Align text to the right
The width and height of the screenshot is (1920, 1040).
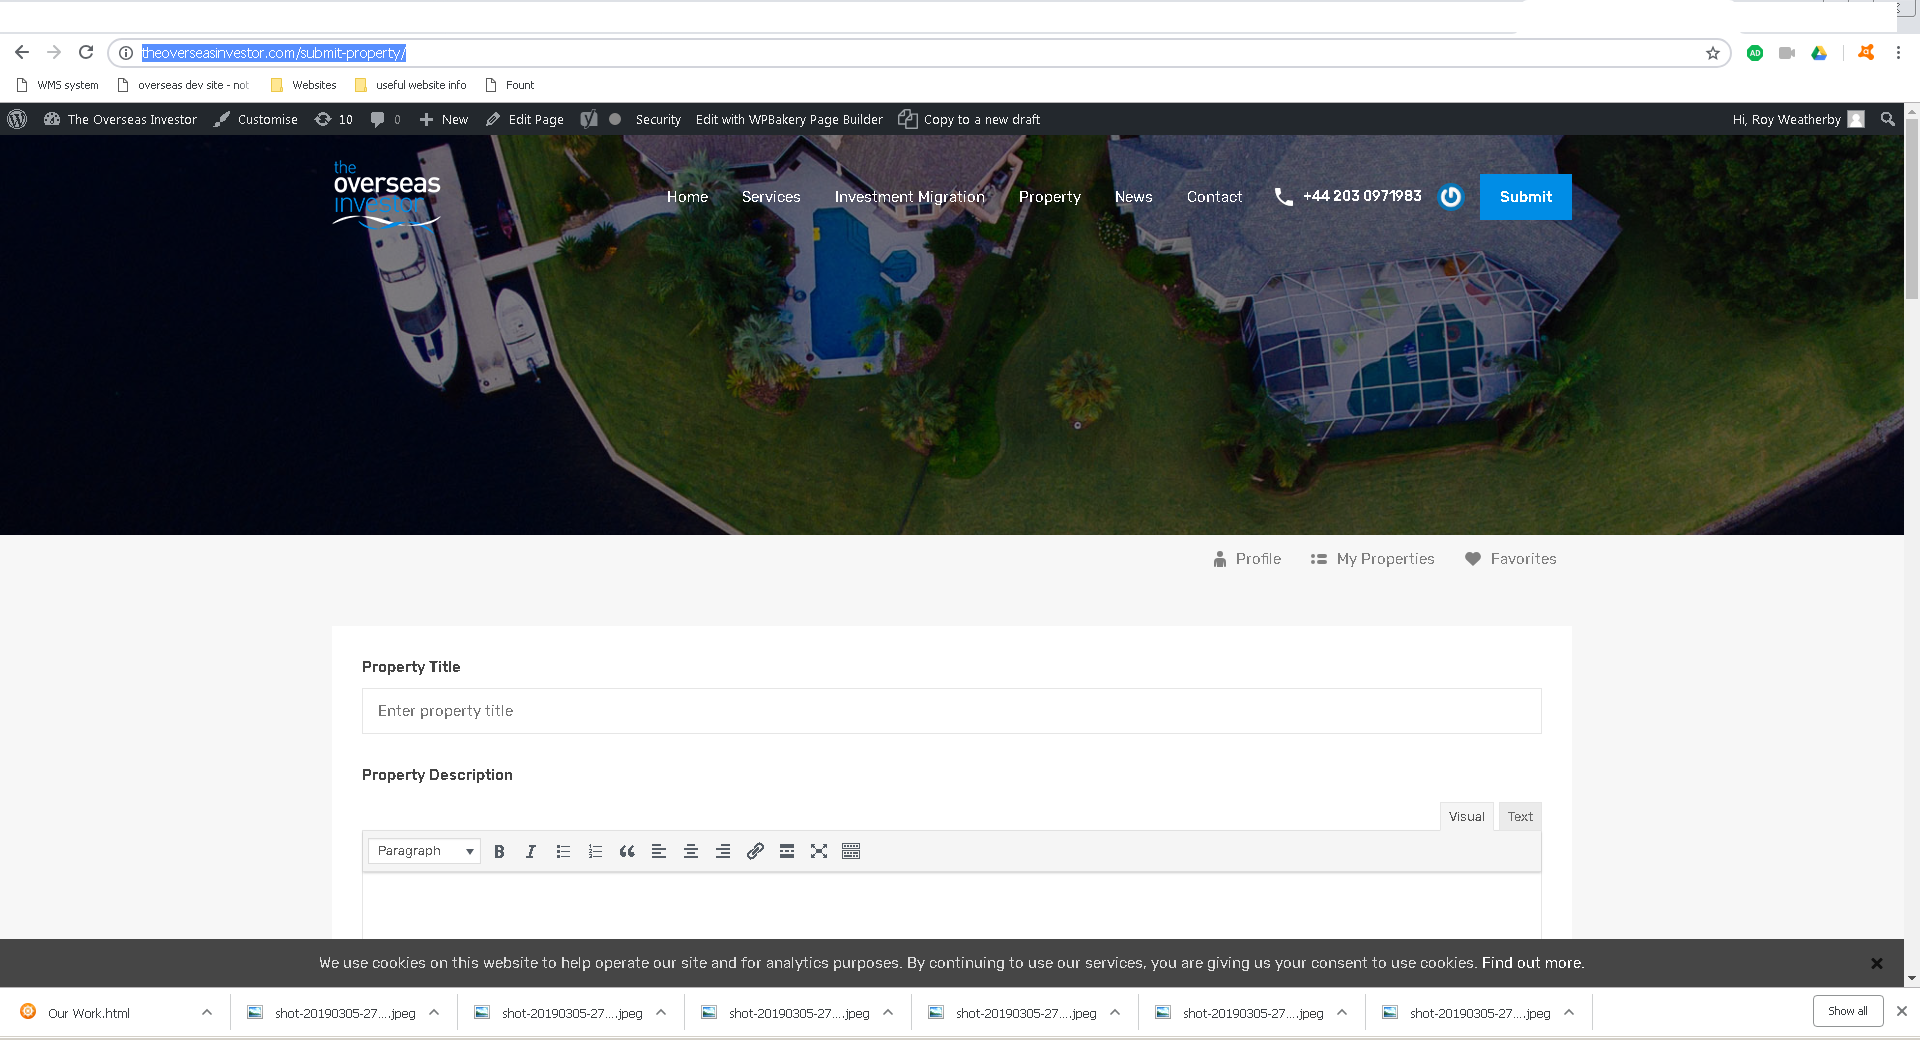pyautogui.click(x=723, y=851)
